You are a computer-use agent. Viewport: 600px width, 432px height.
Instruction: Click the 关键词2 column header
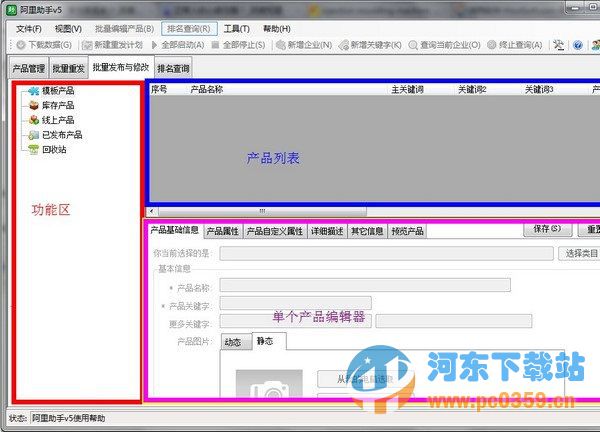472,90
